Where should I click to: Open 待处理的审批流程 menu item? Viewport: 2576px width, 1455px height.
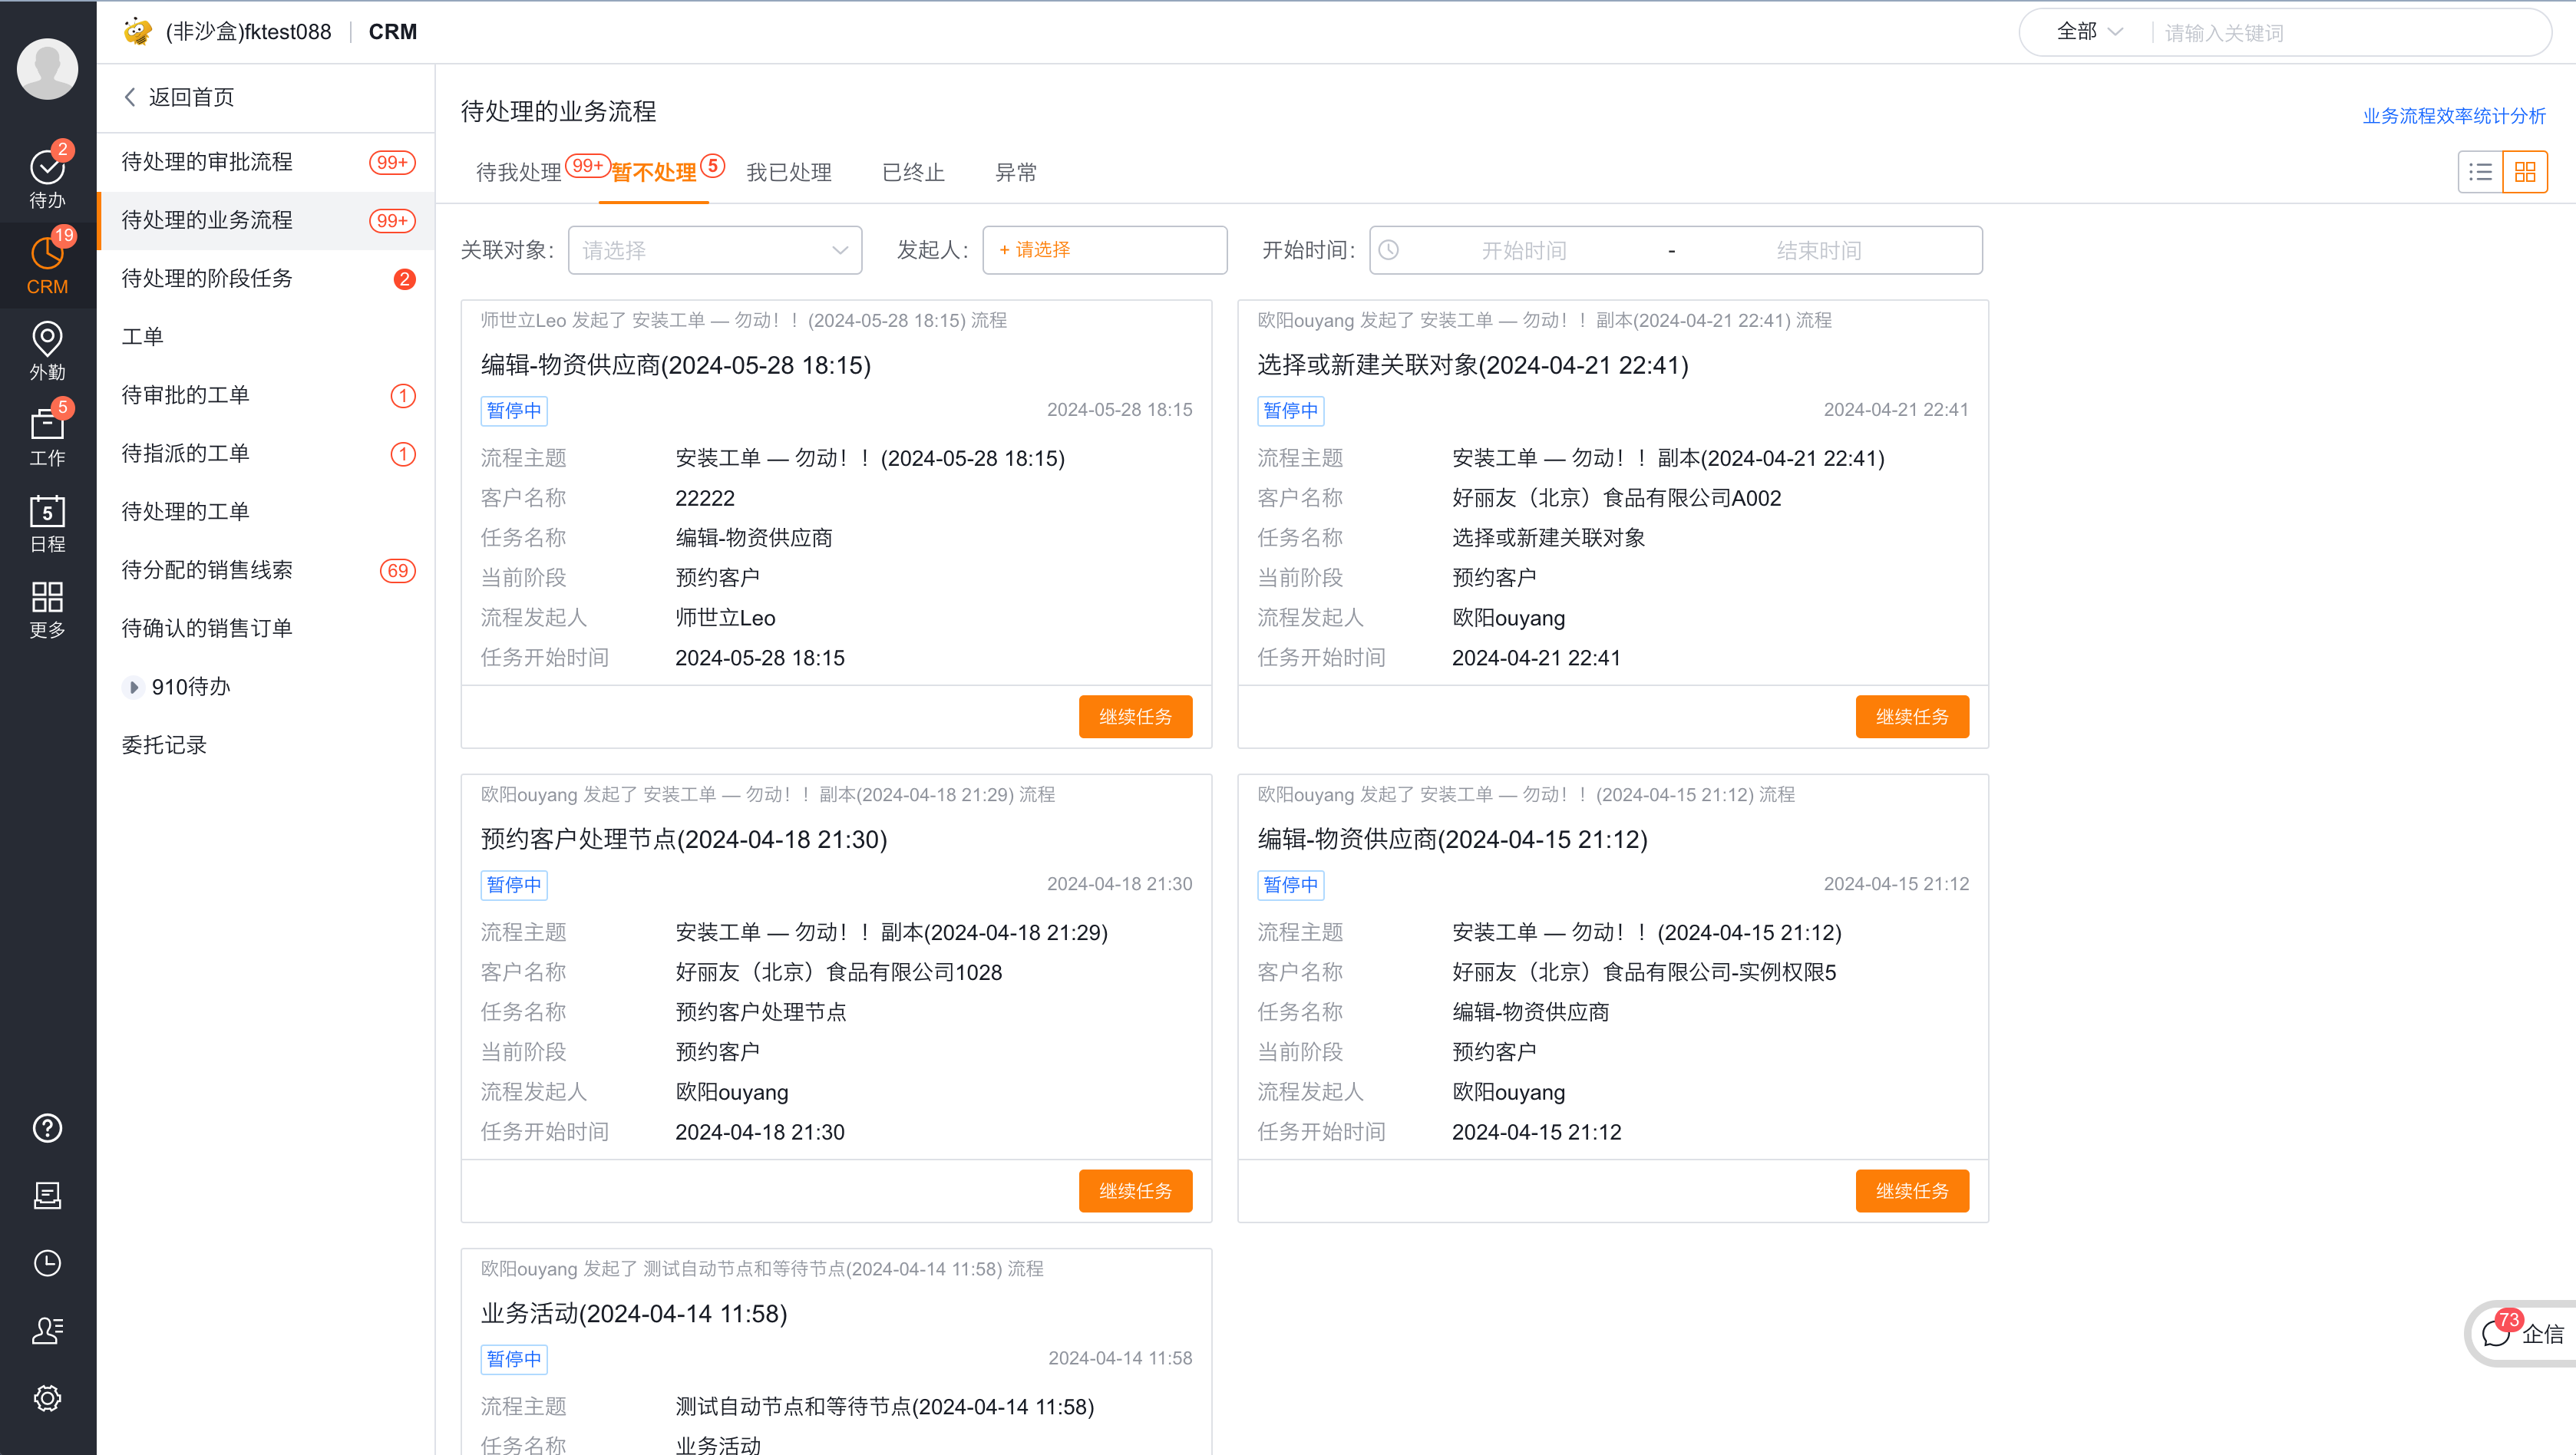266,162
